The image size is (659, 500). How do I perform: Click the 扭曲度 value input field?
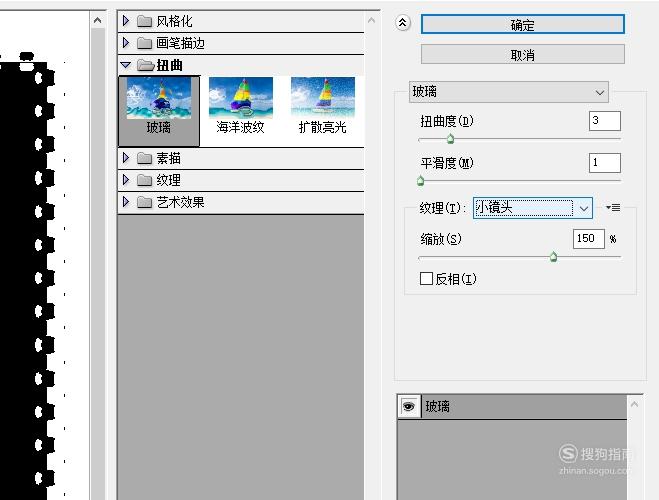click(604, 121)
